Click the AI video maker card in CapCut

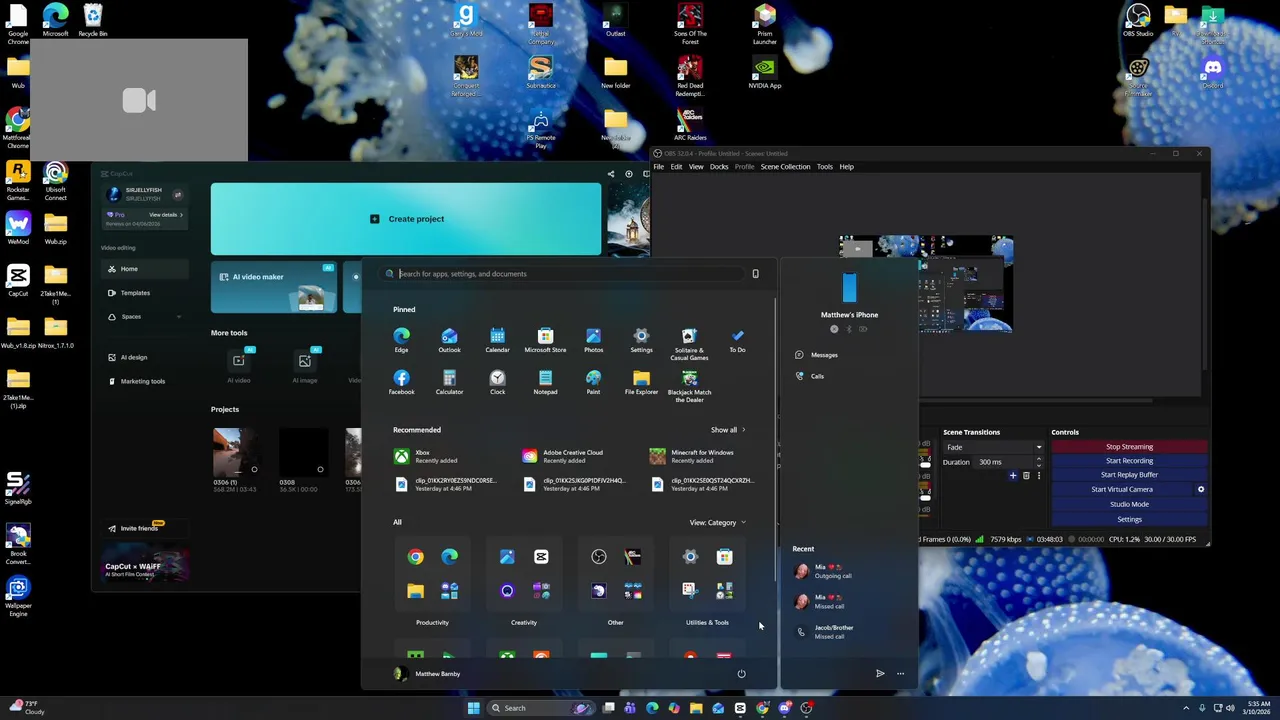pos(274,288)
